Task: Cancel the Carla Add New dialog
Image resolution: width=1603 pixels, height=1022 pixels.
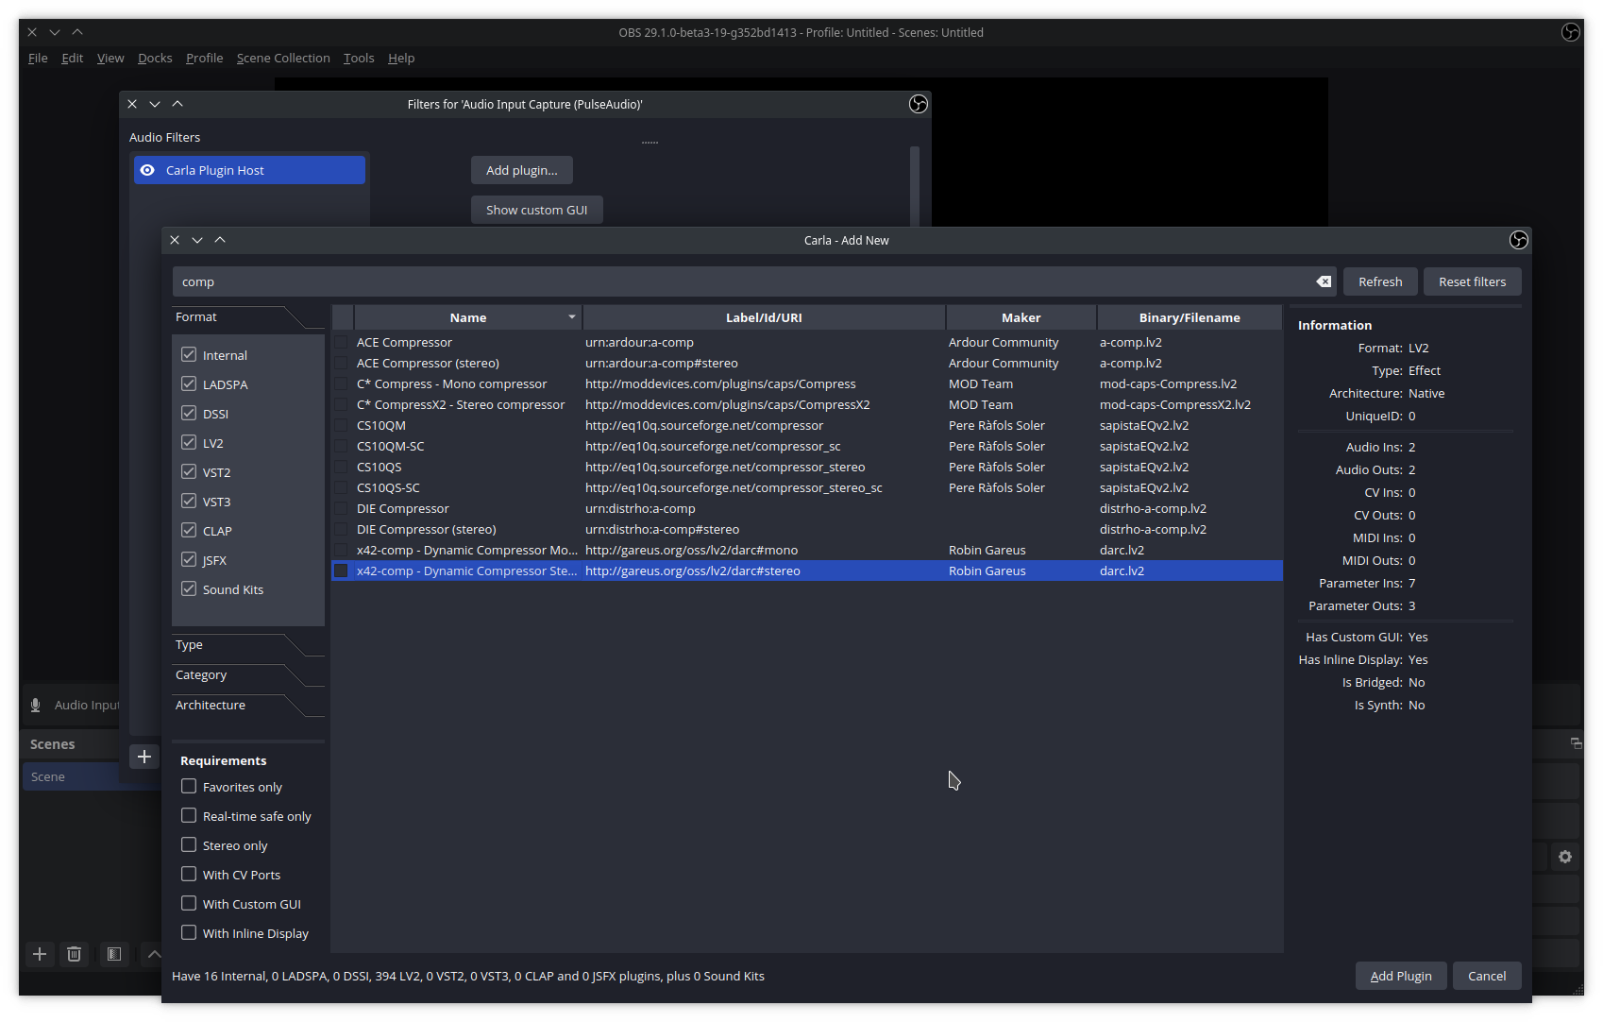Action: coord(1487,976)
